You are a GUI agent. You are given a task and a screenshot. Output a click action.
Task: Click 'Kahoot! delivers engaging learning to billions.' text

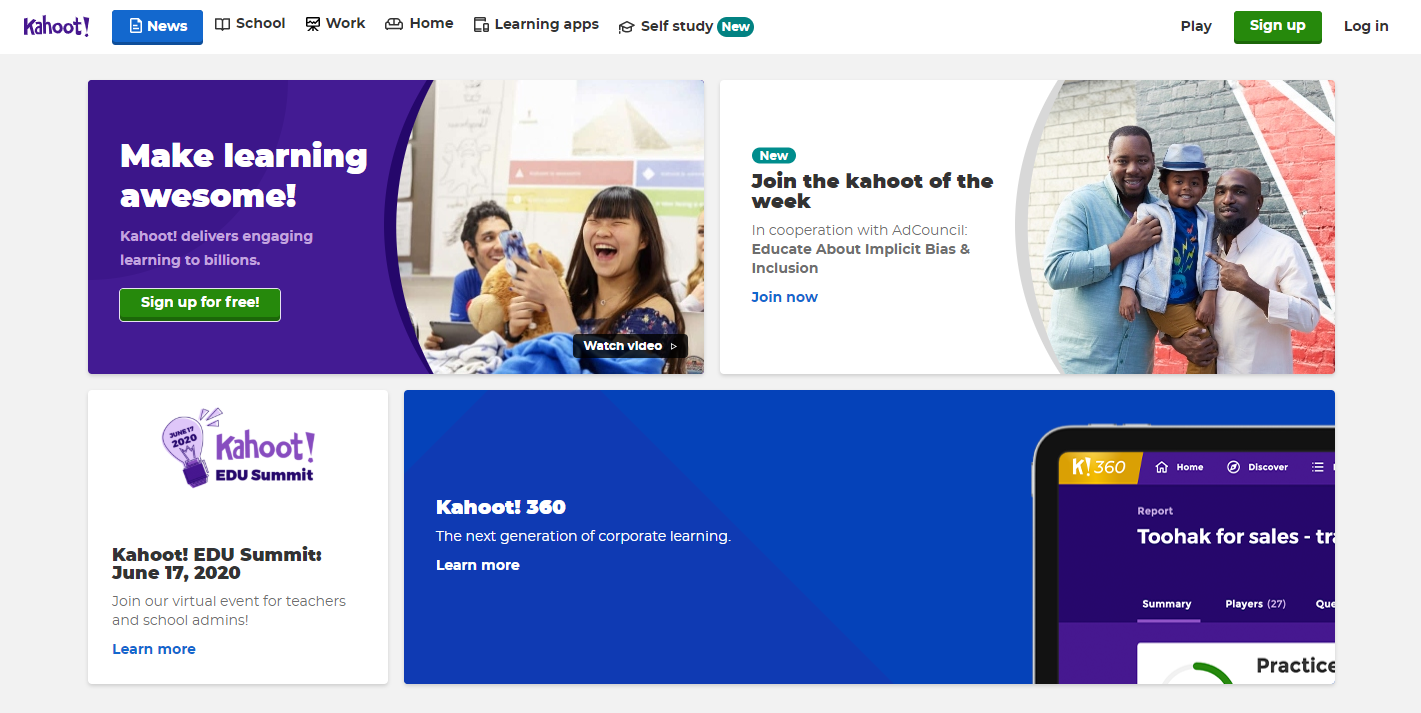click(x=216, y=248)
